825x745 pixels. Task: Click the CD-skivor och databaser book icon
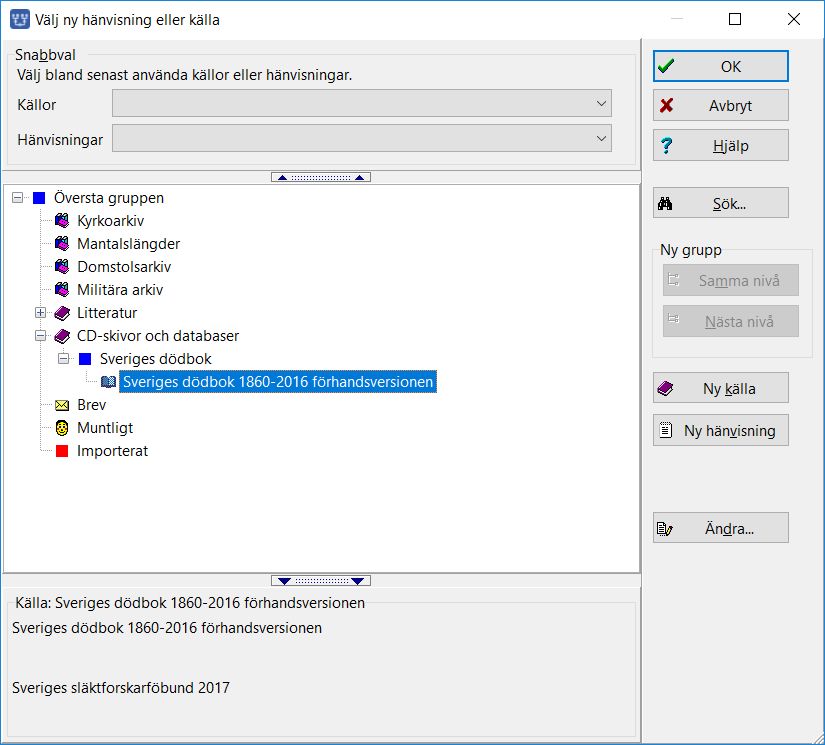pyautogui.click(x=62, y=336)
